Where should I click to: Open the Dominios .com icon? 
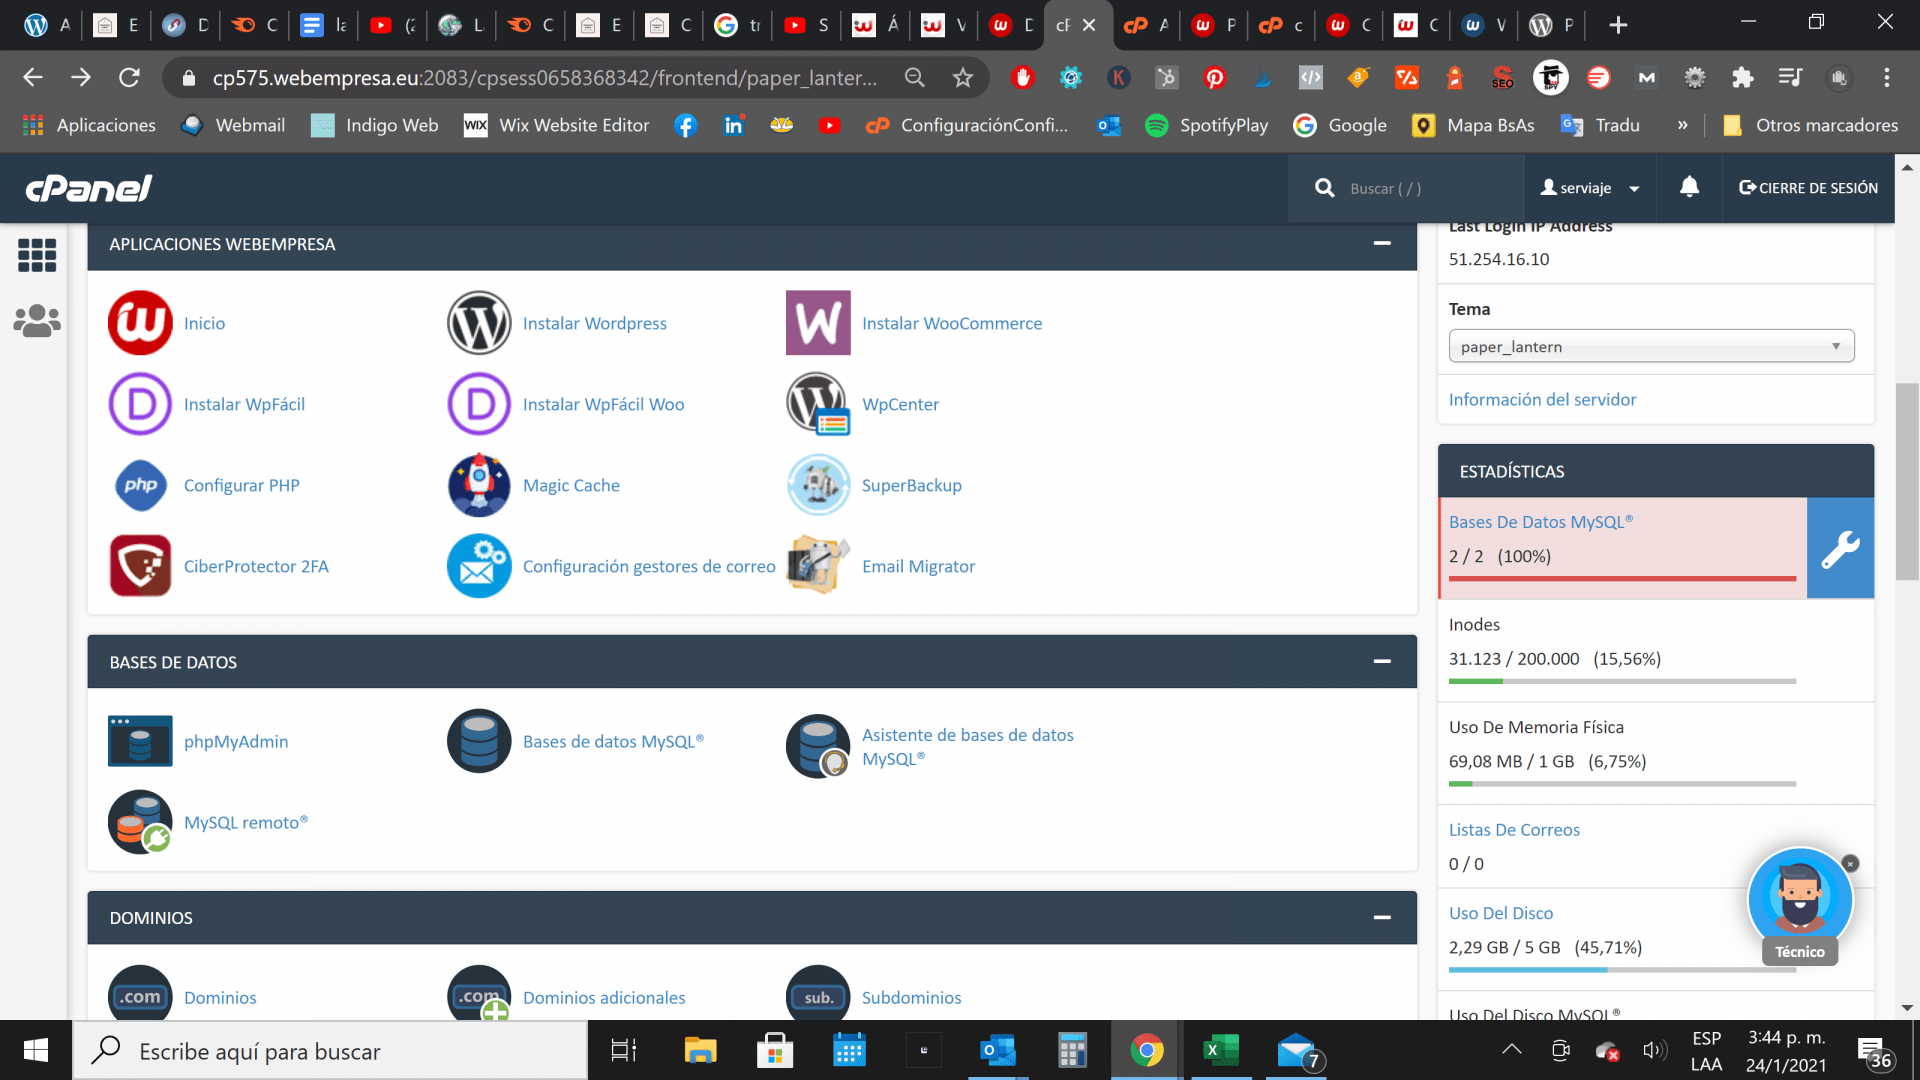click(x=140, y=994)
